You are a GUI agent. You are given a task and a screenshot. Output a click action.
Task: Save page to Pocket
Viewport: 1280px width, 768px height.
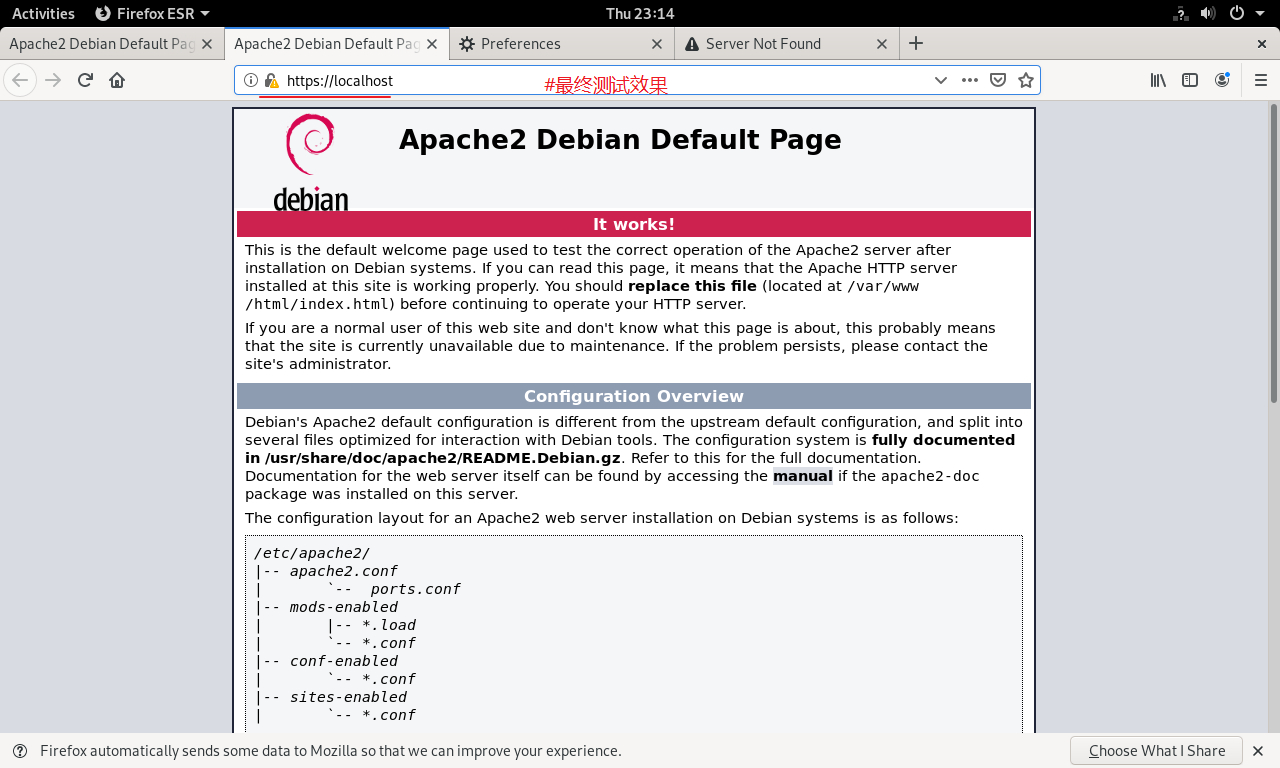pos(997,80)
